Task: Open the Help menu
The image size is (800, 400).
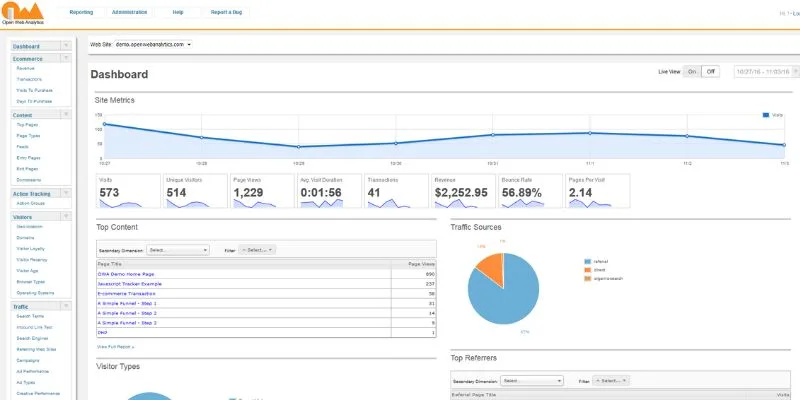Action: point(178,12)
